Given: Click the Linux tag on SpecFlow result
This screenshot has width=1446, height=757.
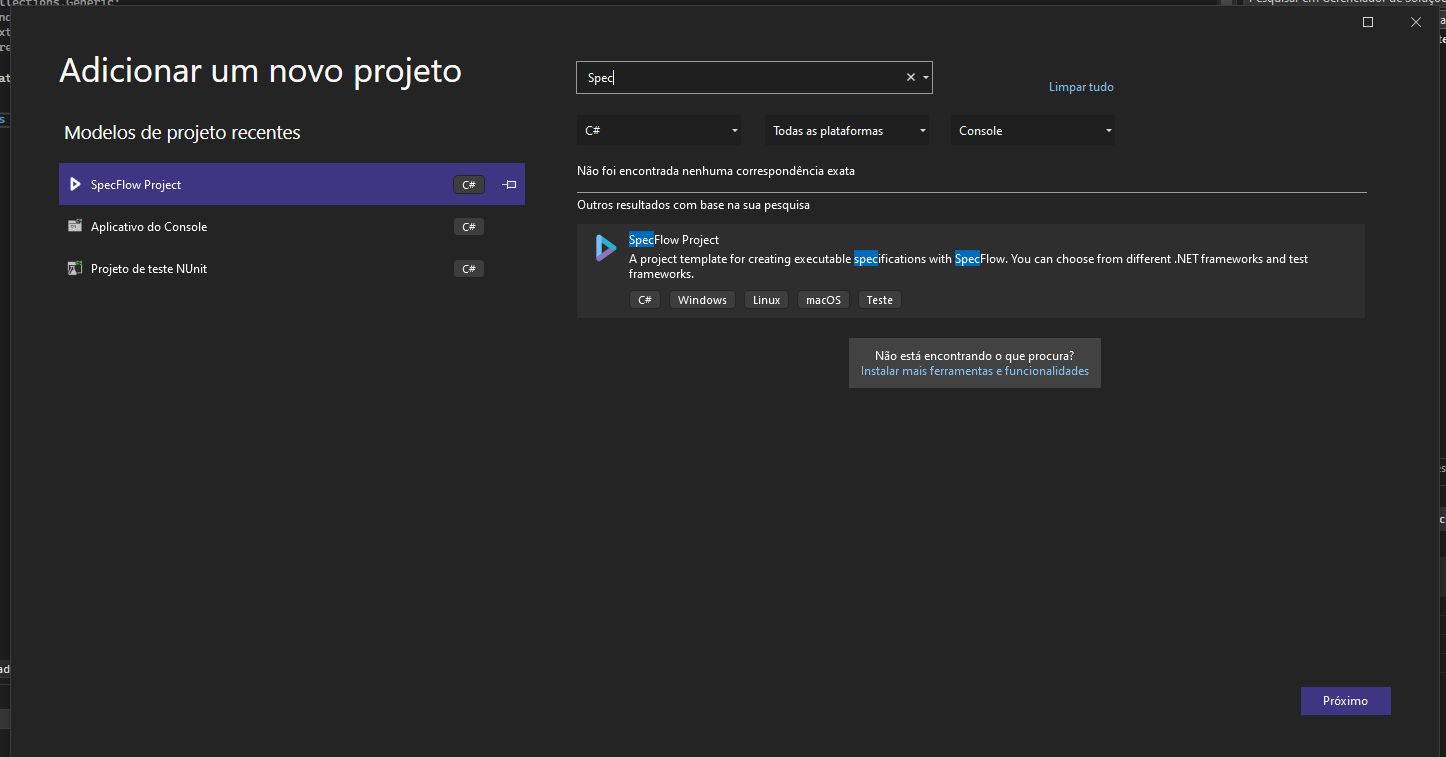Looking at the screenshot, I should 767,300.
